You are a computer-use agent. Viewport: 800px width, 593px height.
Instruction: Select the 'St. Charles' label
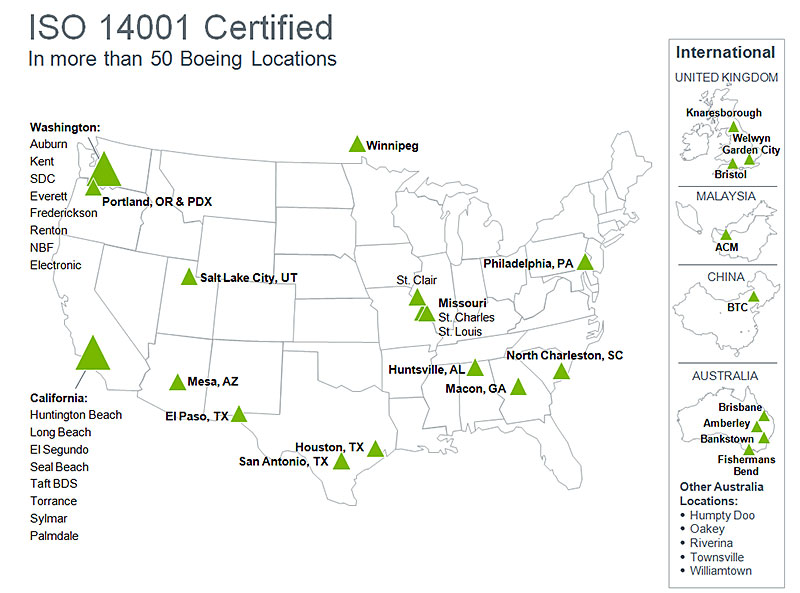pyautogui.click(x=466, y=317)
